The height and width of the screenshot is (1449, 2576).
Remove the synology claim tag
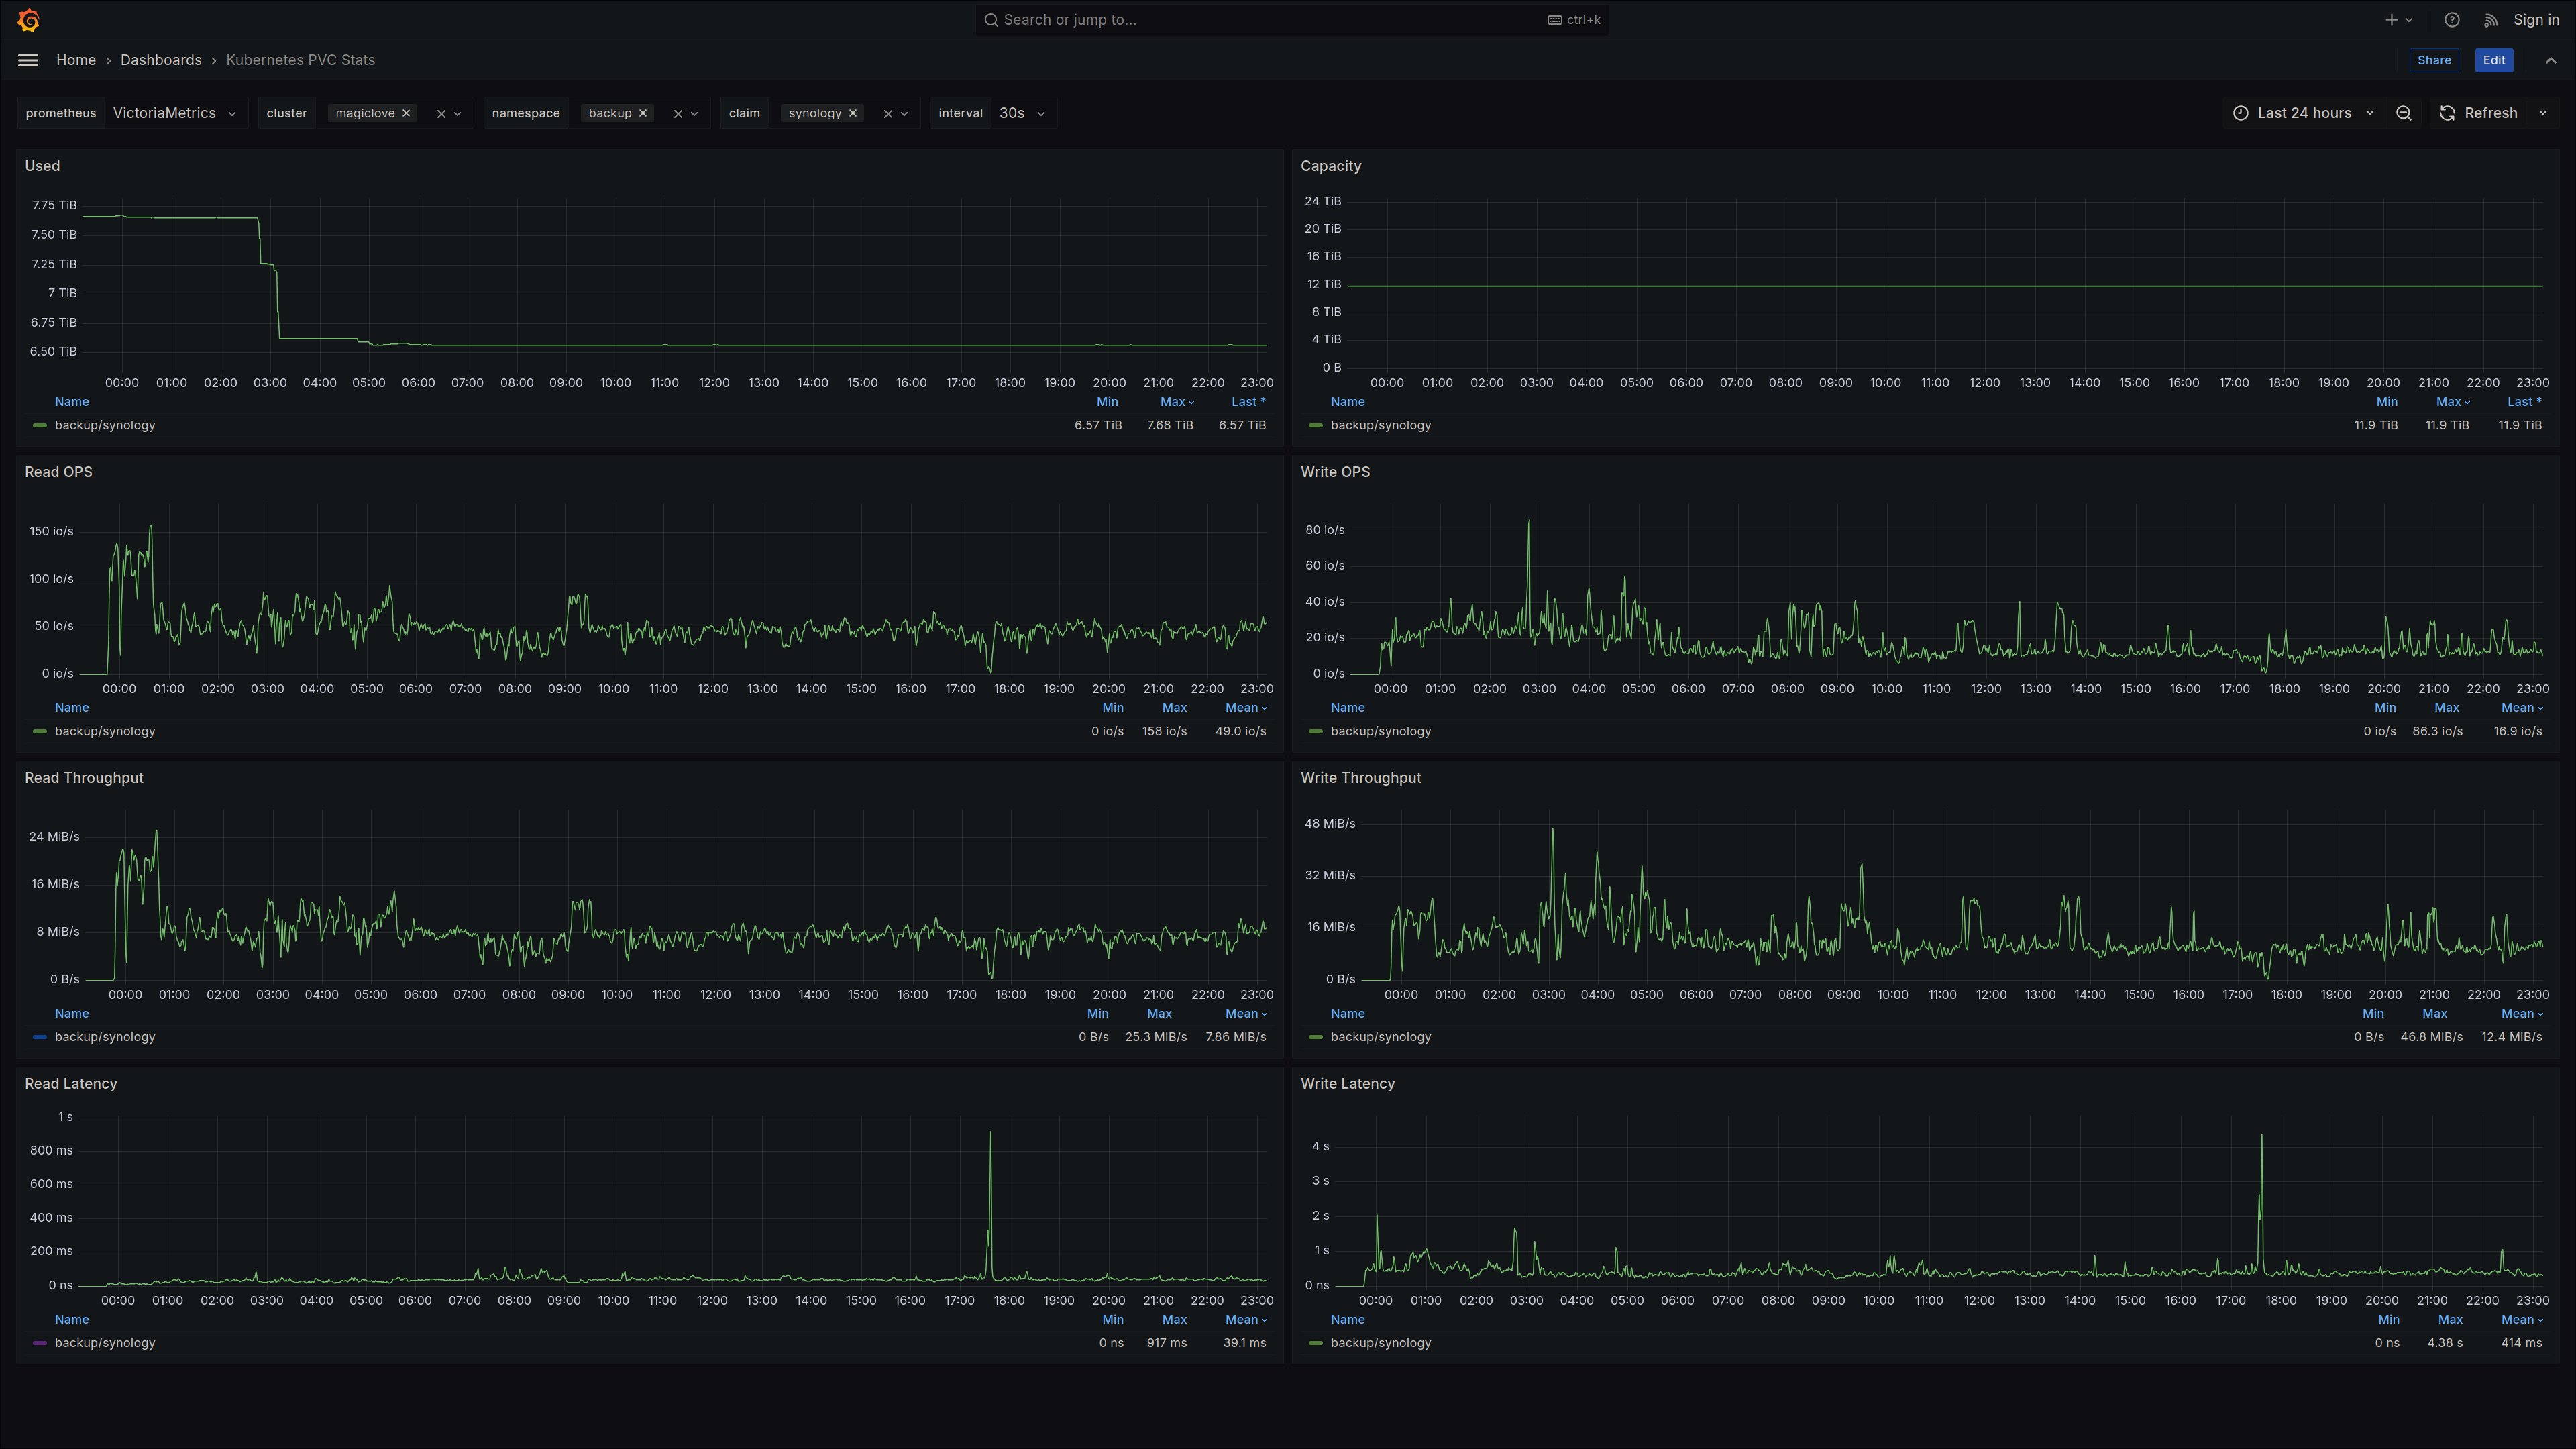pyautogui.click(x=853, y=113)
